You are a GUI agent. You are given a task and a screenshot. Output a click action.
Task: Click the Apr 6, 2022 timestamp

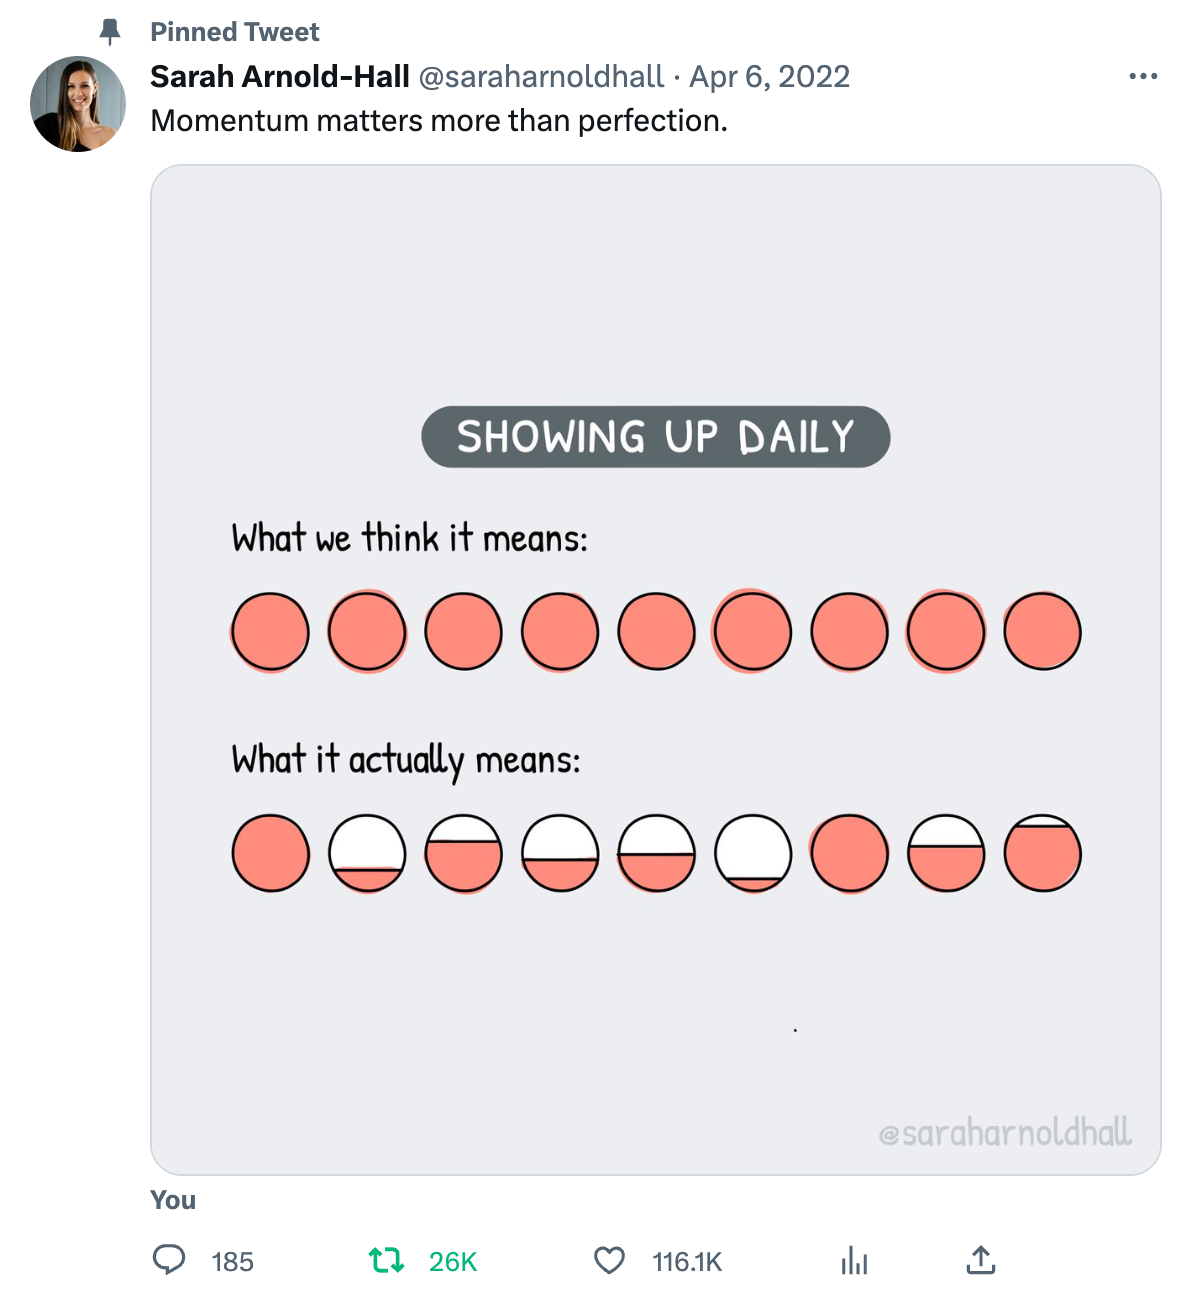pos(770,76)
